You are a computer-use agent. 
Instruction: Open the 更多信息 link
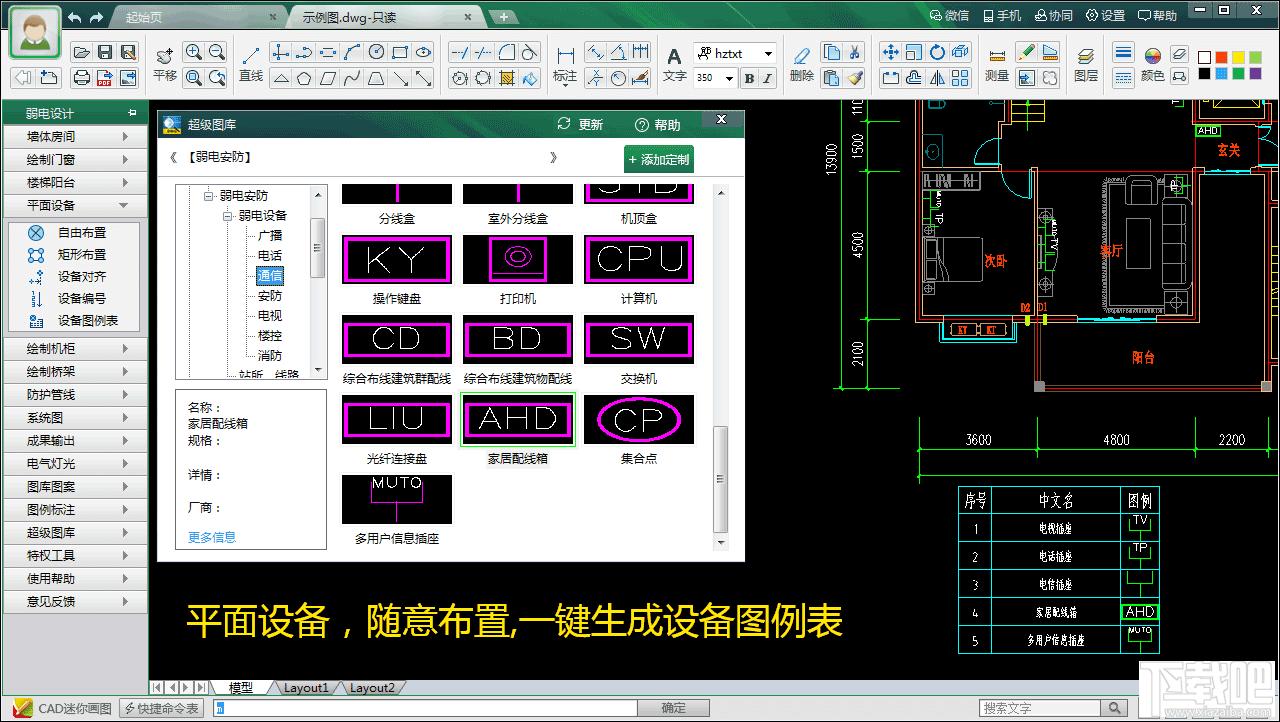pos(212,537)
